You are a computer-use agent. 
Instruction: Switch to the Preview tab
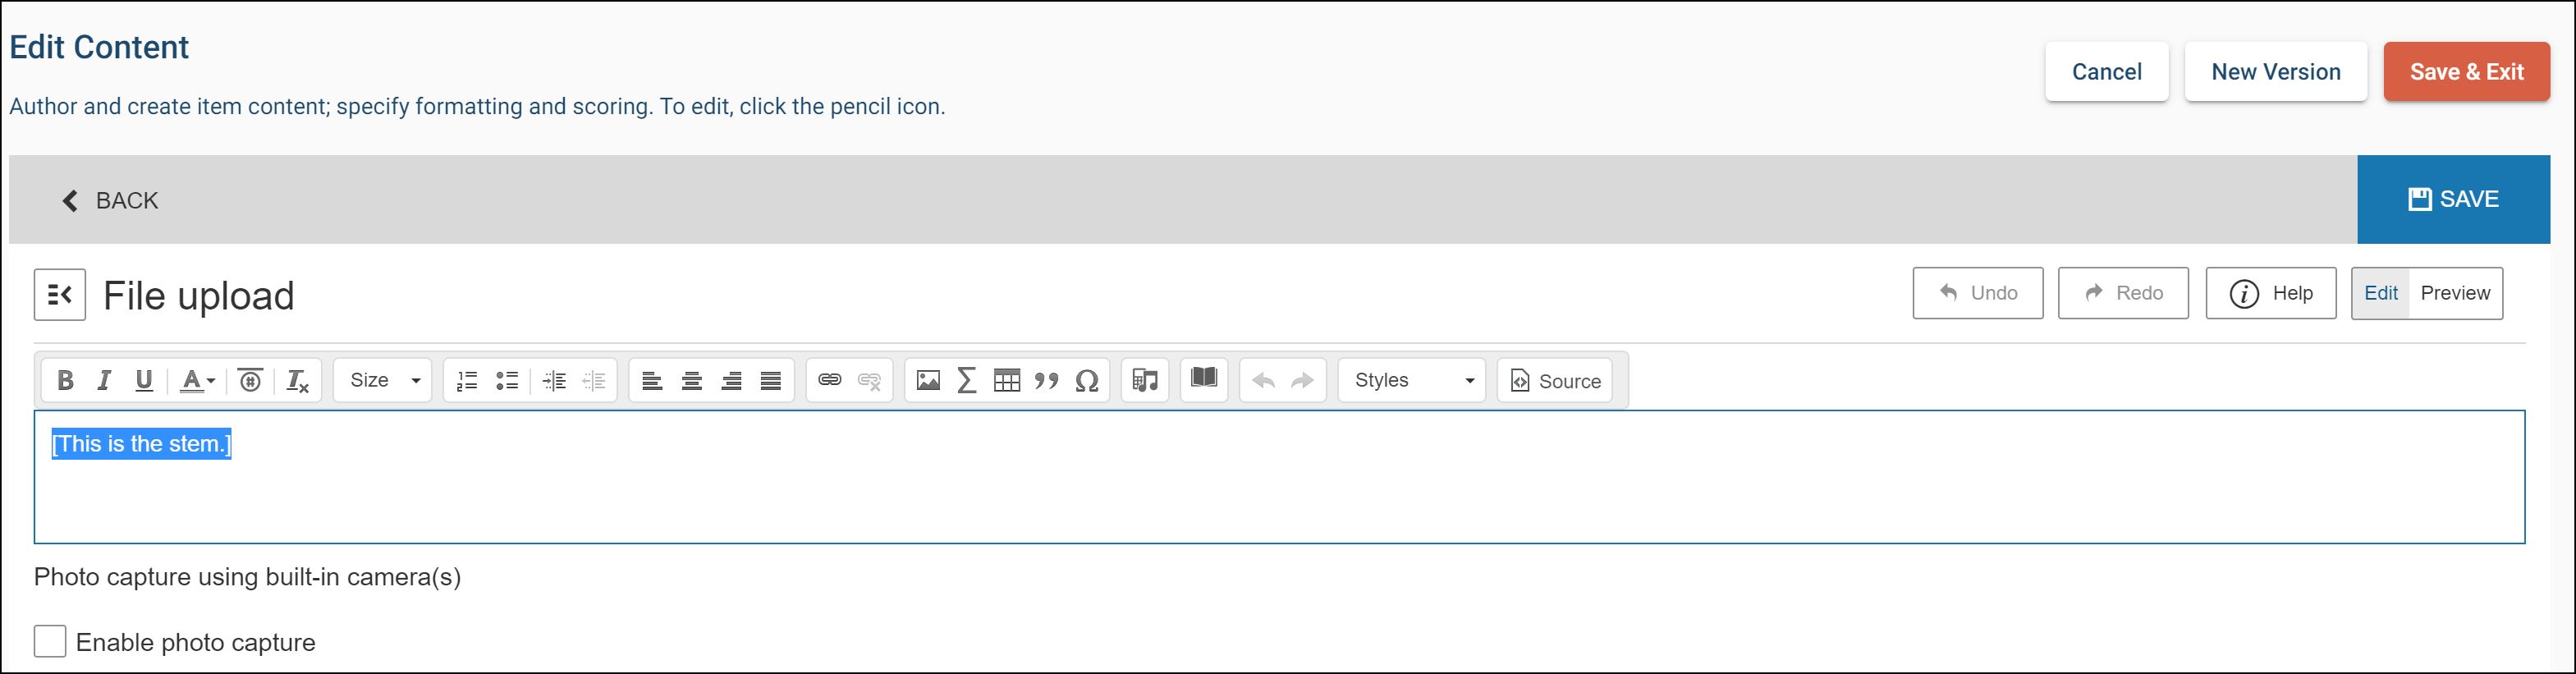2454,293
